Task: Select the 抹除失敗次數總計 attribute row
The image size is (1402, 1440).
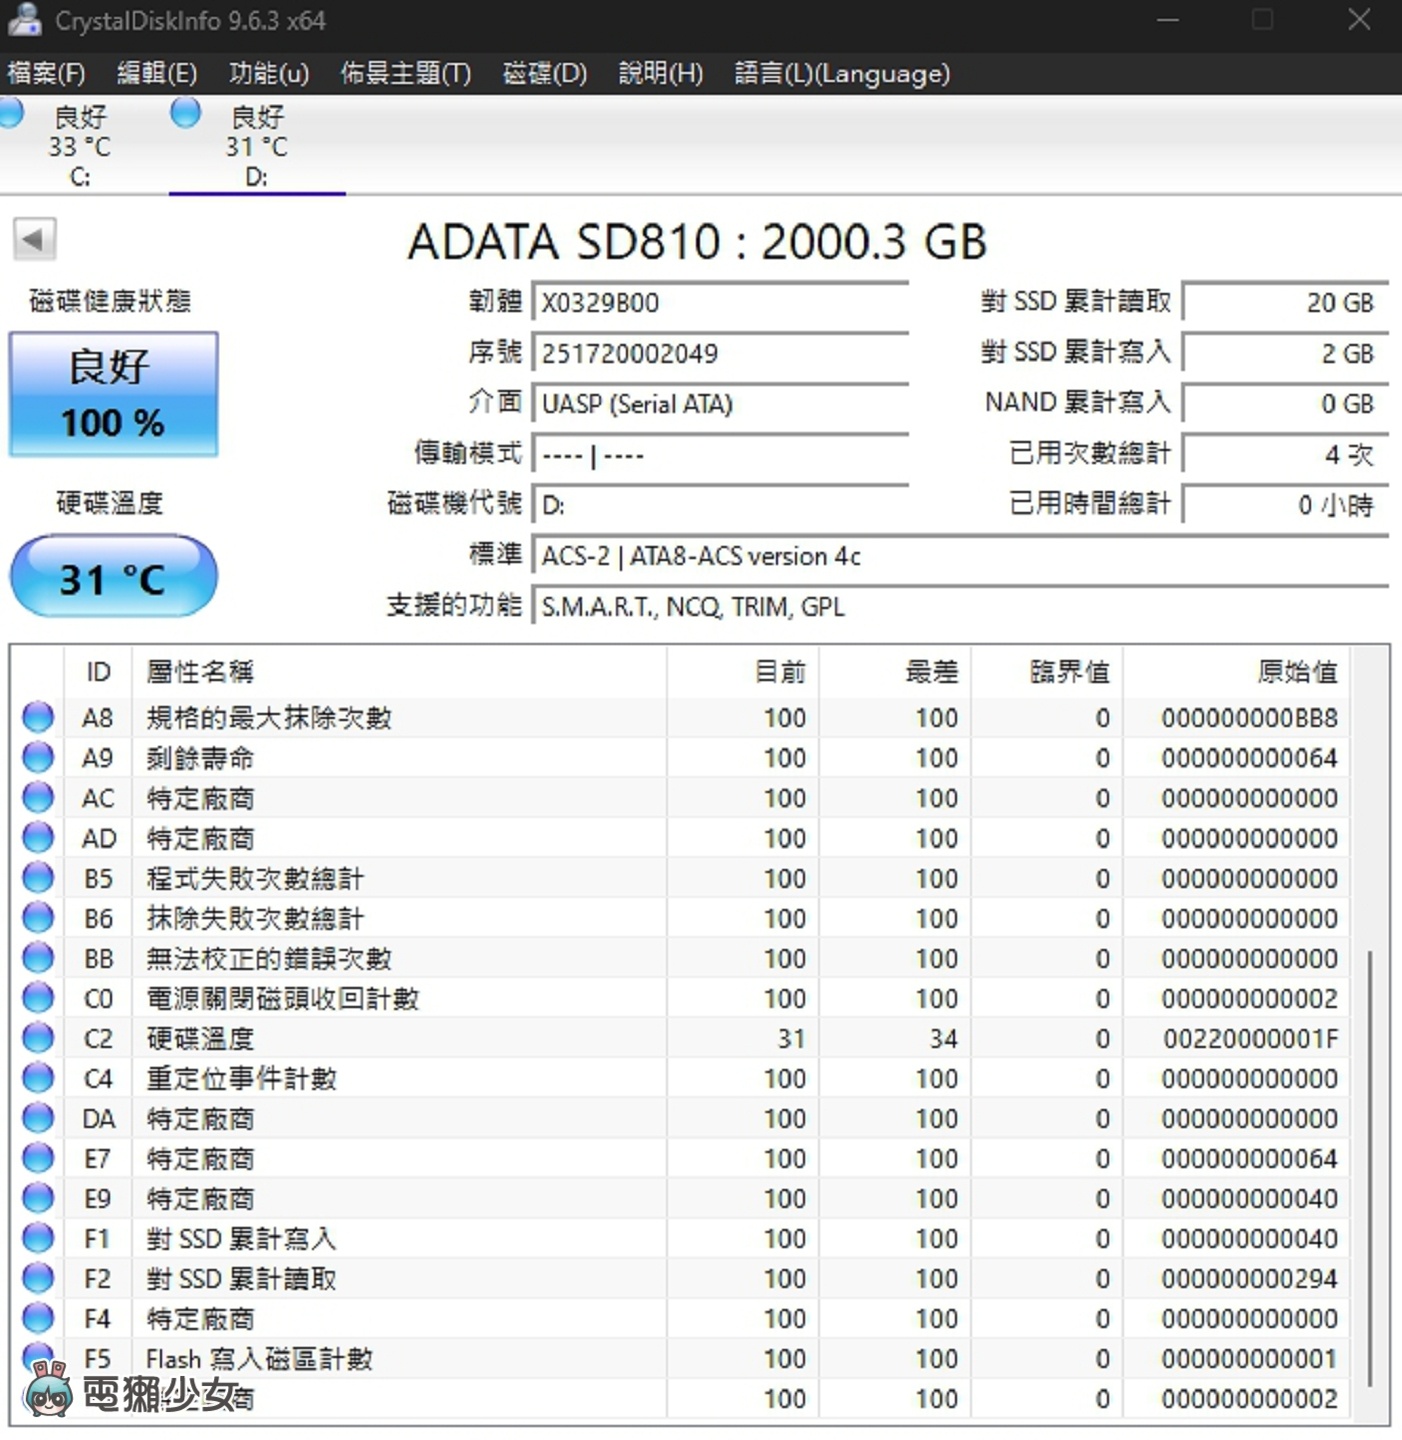Action: 680,917
